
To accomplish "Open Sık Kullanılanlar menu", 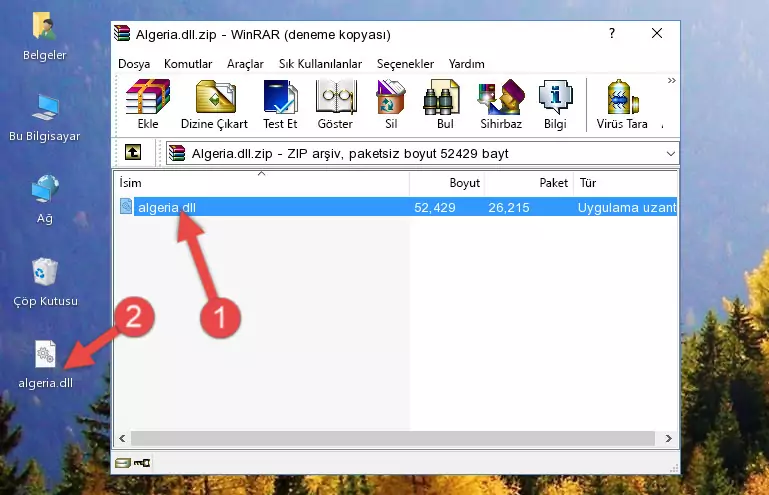I will click(x=320, y=64).
